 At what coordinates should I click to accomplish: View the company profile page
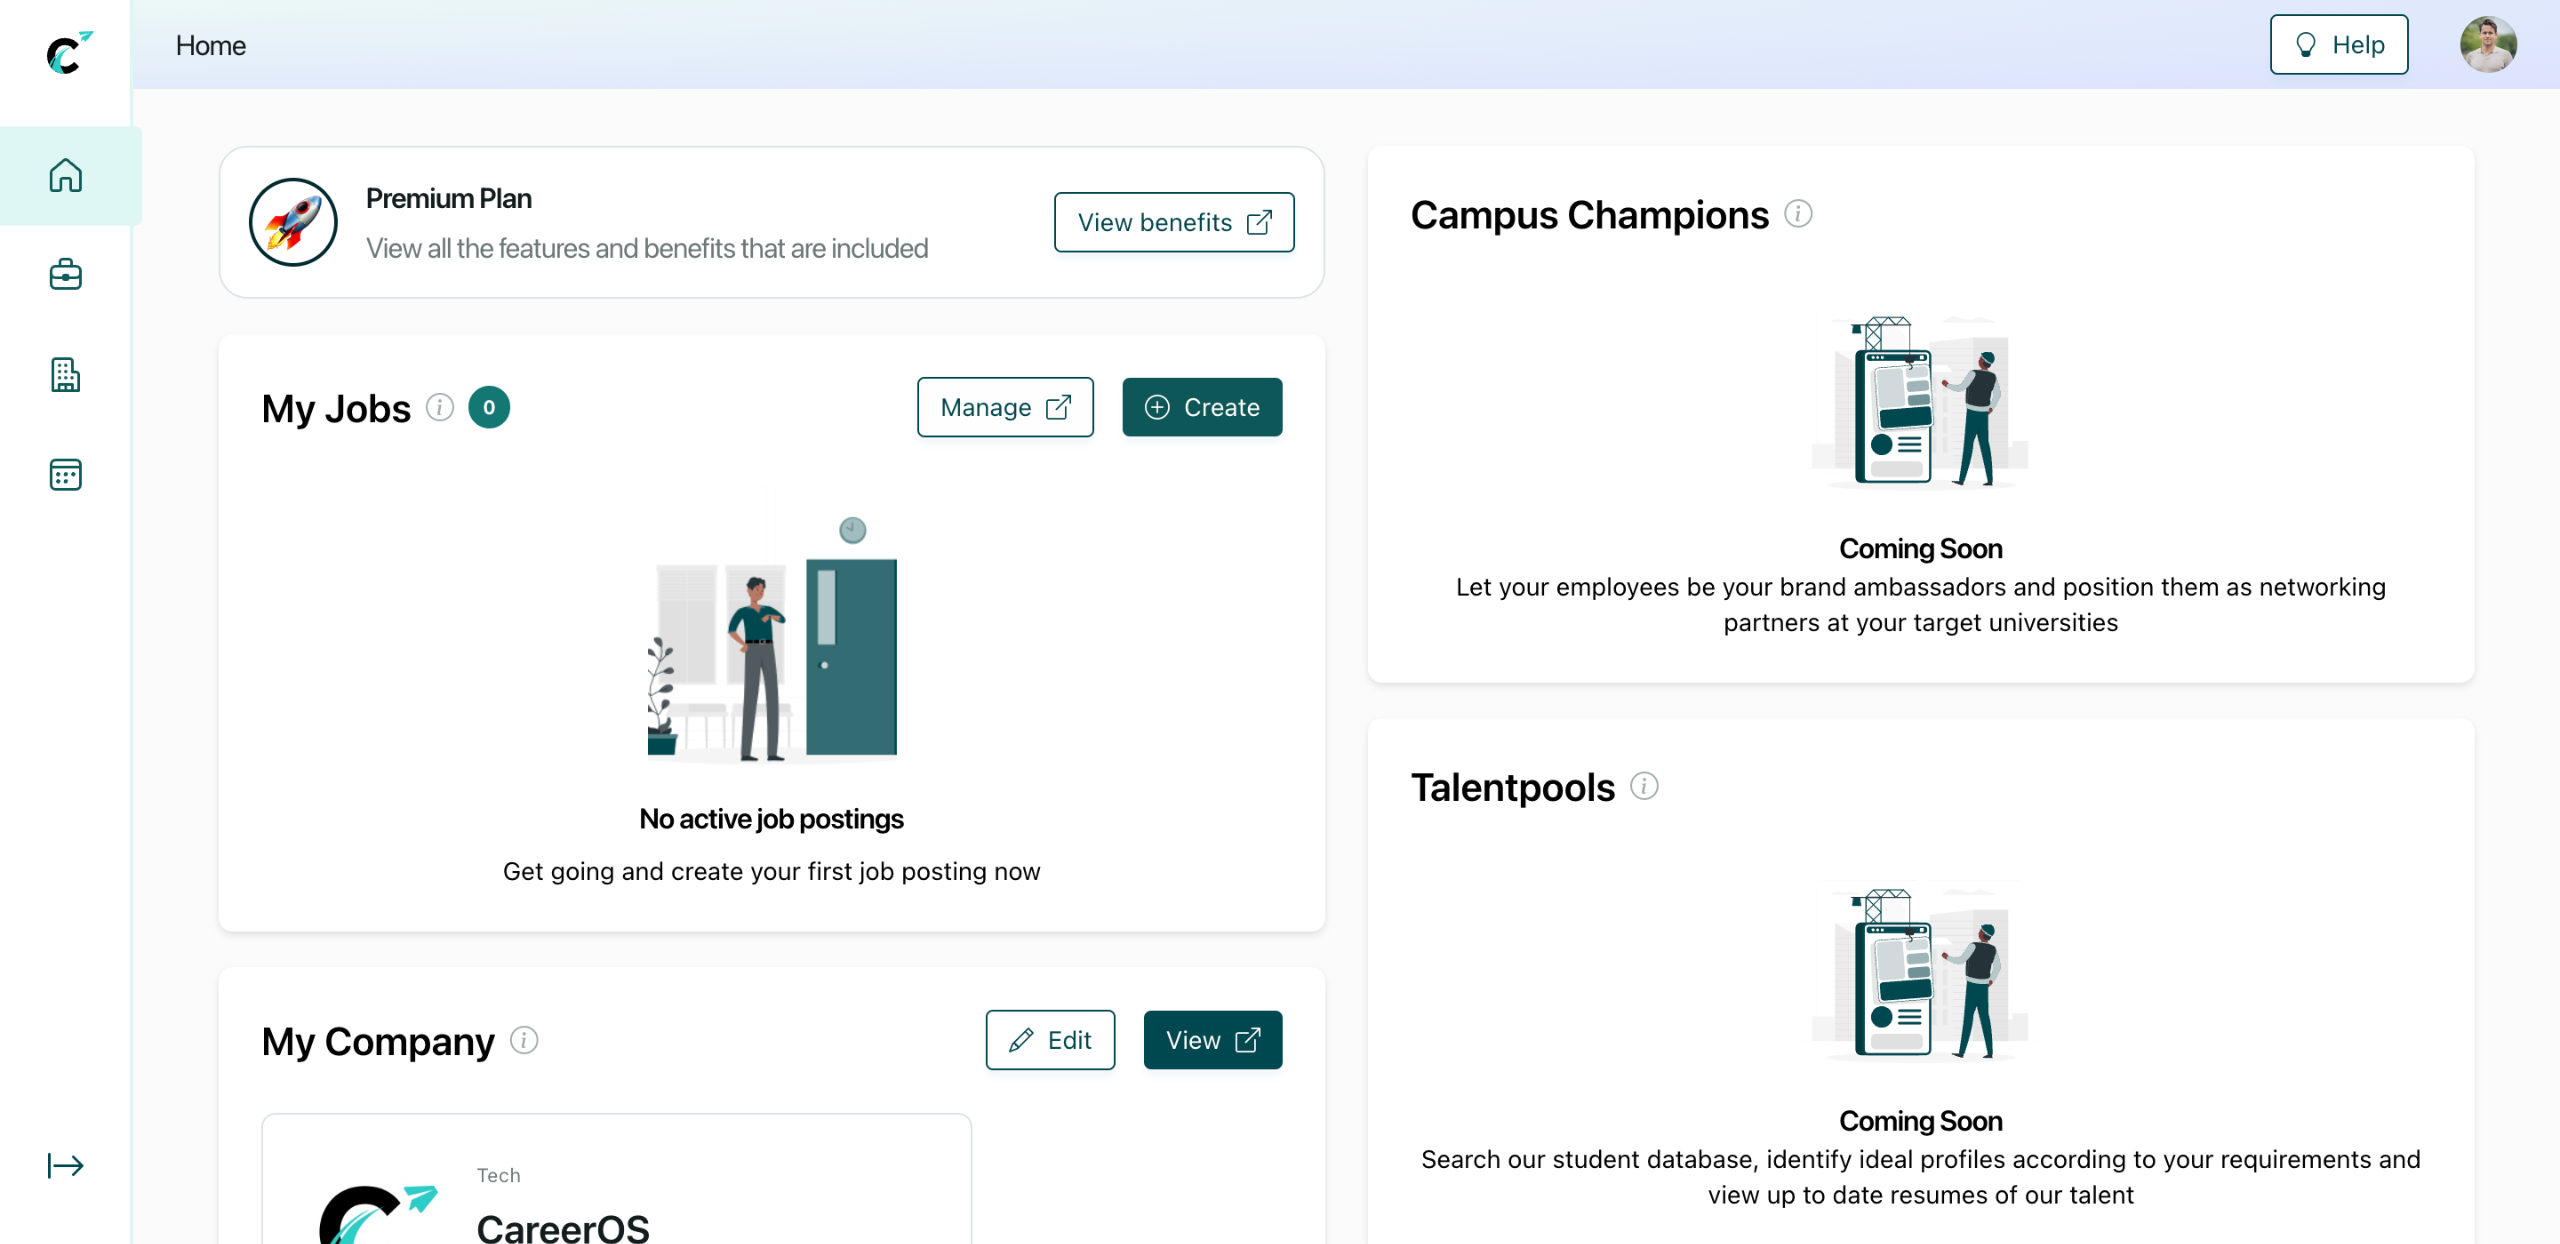click(x=1212, y=1040)
